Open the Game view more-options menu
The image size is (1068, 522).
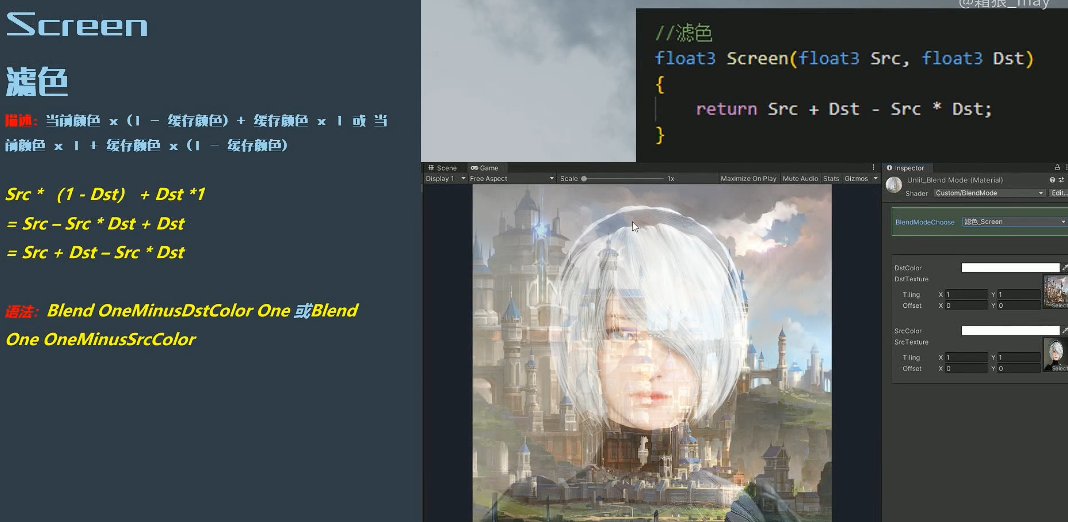point(874,168)
